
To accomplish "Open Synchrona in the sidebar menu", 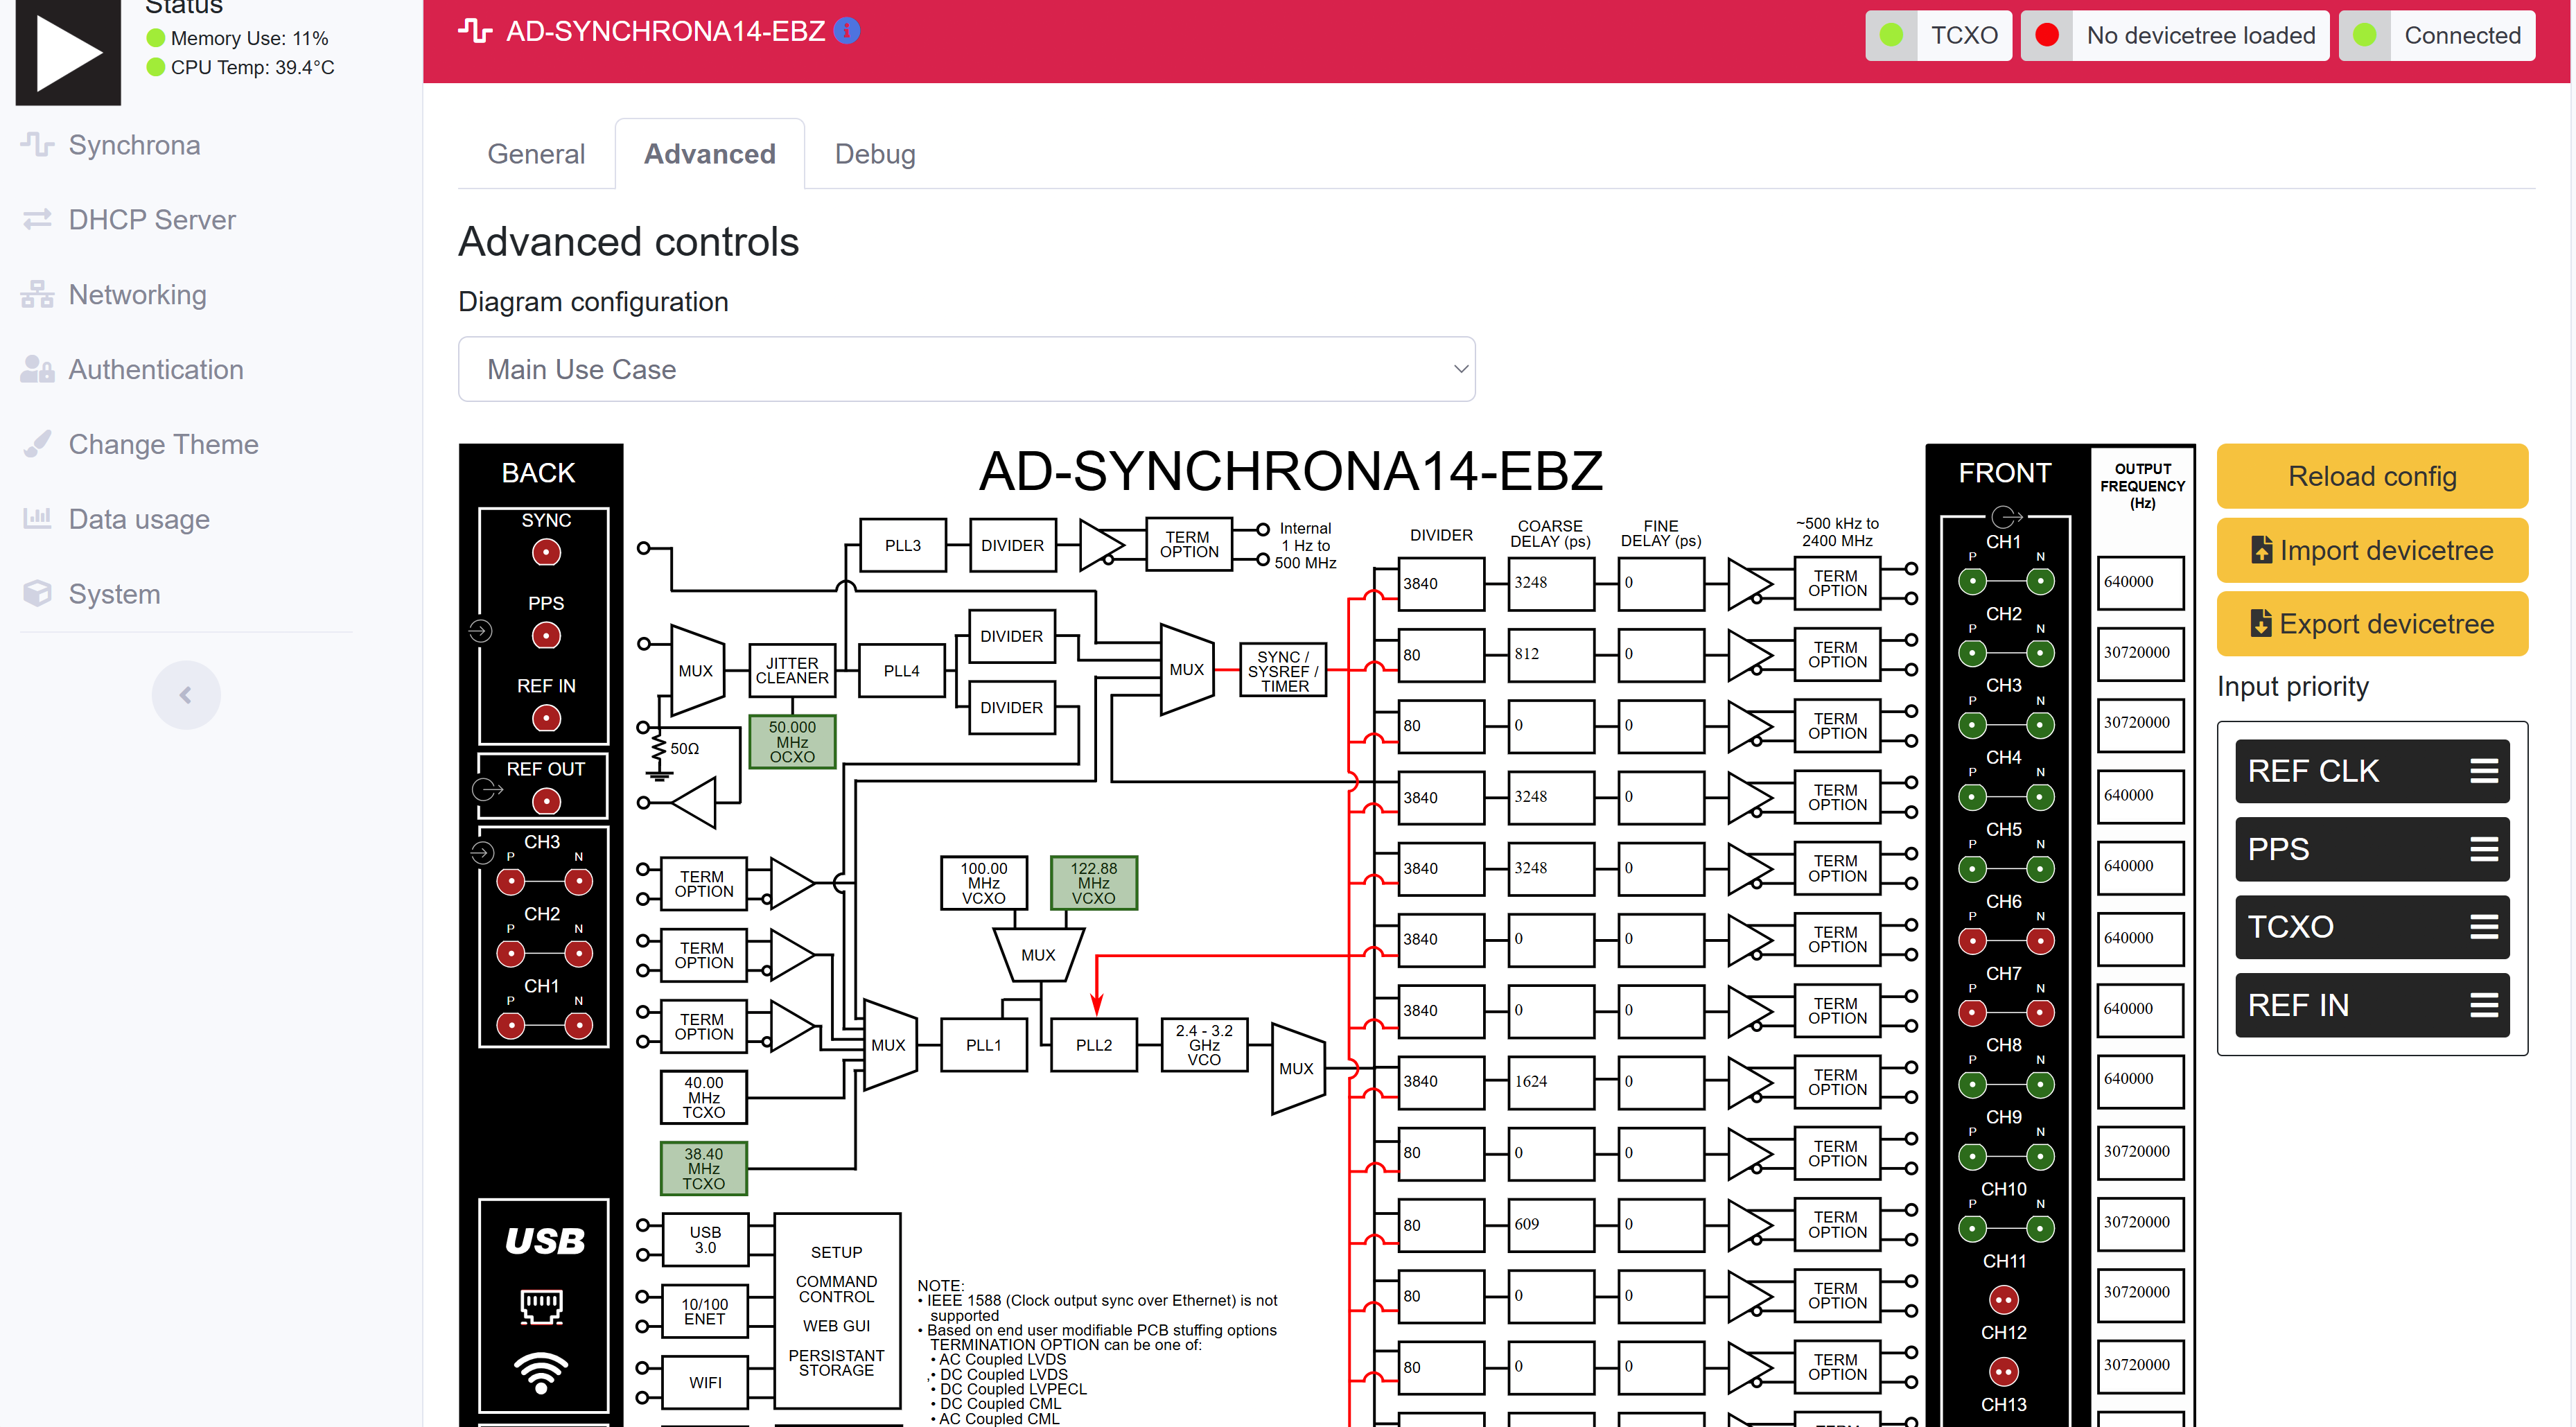I will pyautogui.click(x=134, y=145).
